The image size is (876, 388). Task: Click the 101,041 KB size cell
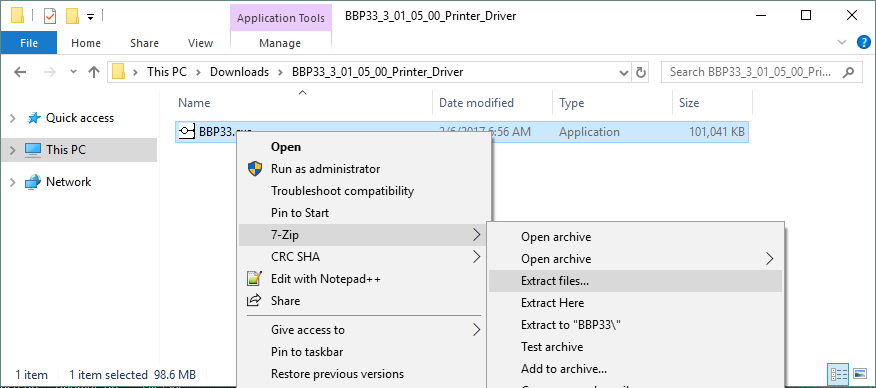[x=717, y=132]
